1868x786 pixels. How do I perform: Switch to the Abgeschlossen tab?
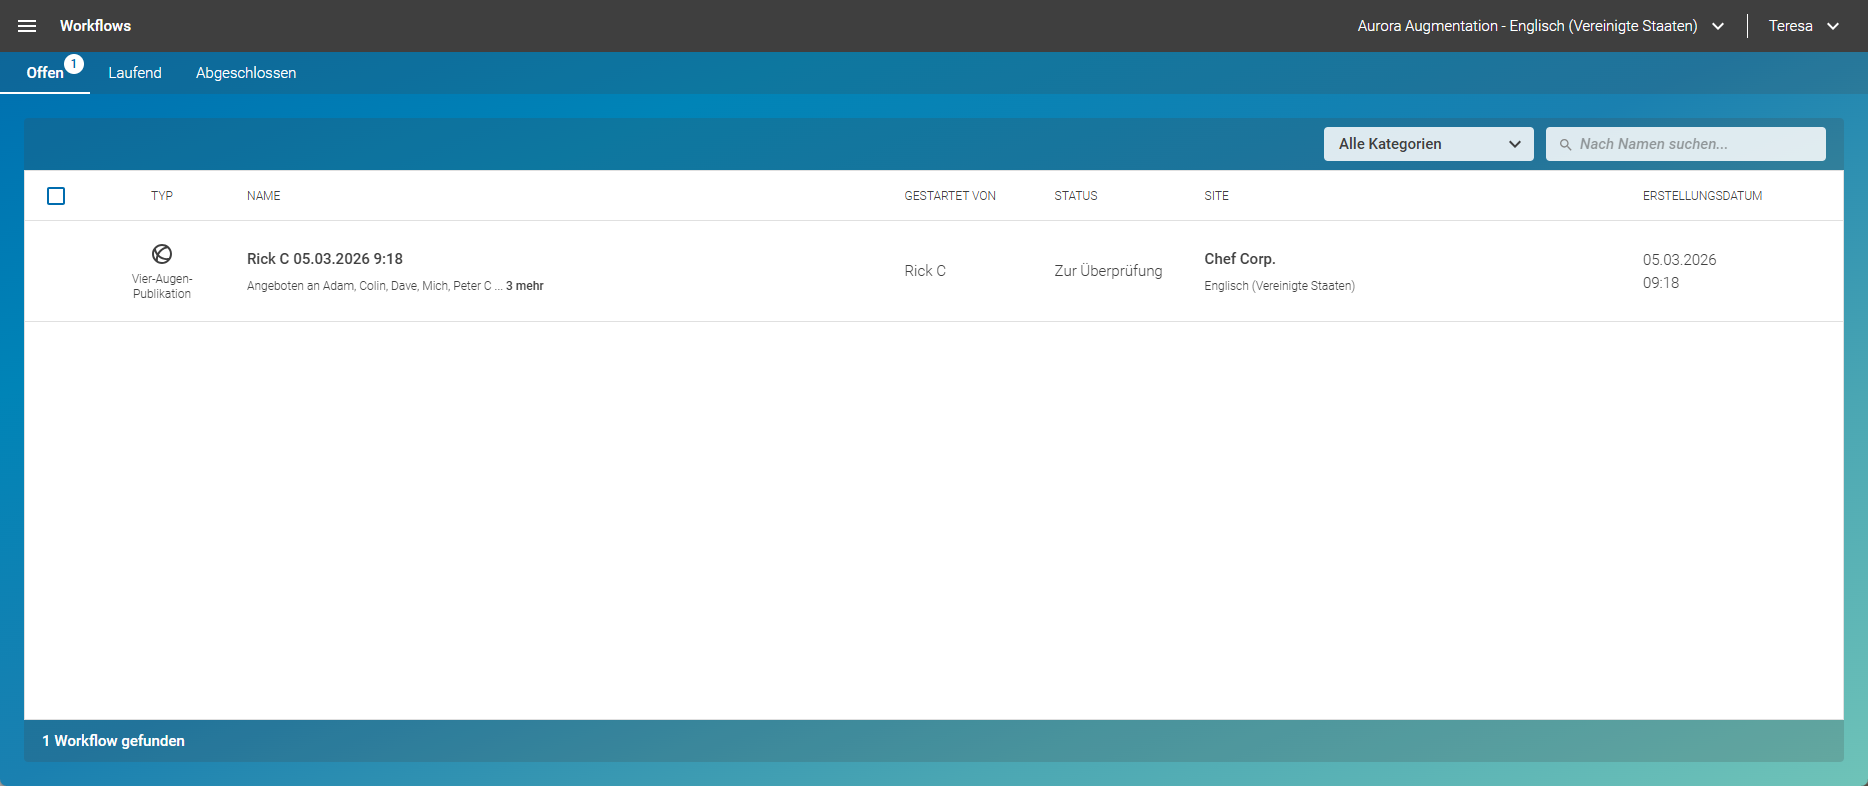click(246, 73)
